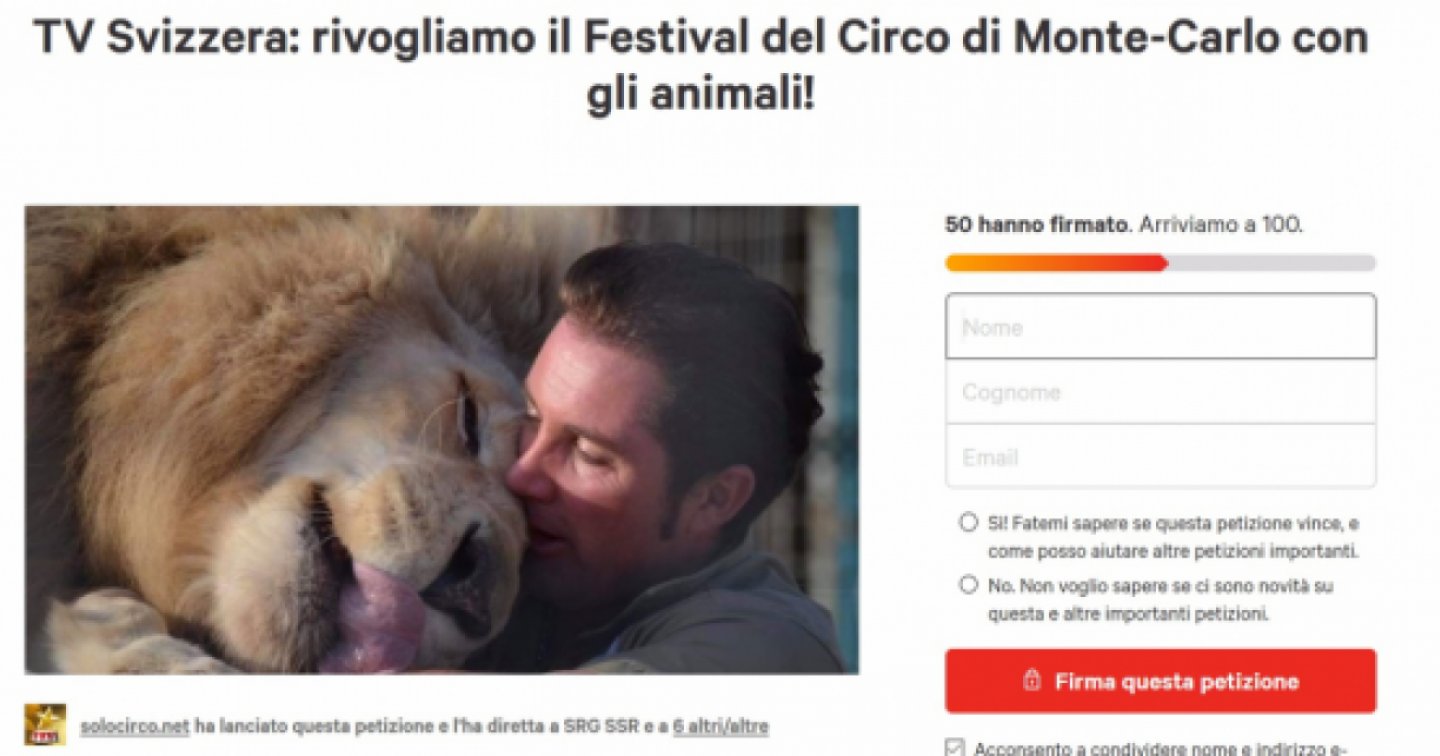Click the 'come posso aiutare altre petizioni' label
Screen dimensions: 1440x756
[x=1174, y=551]
